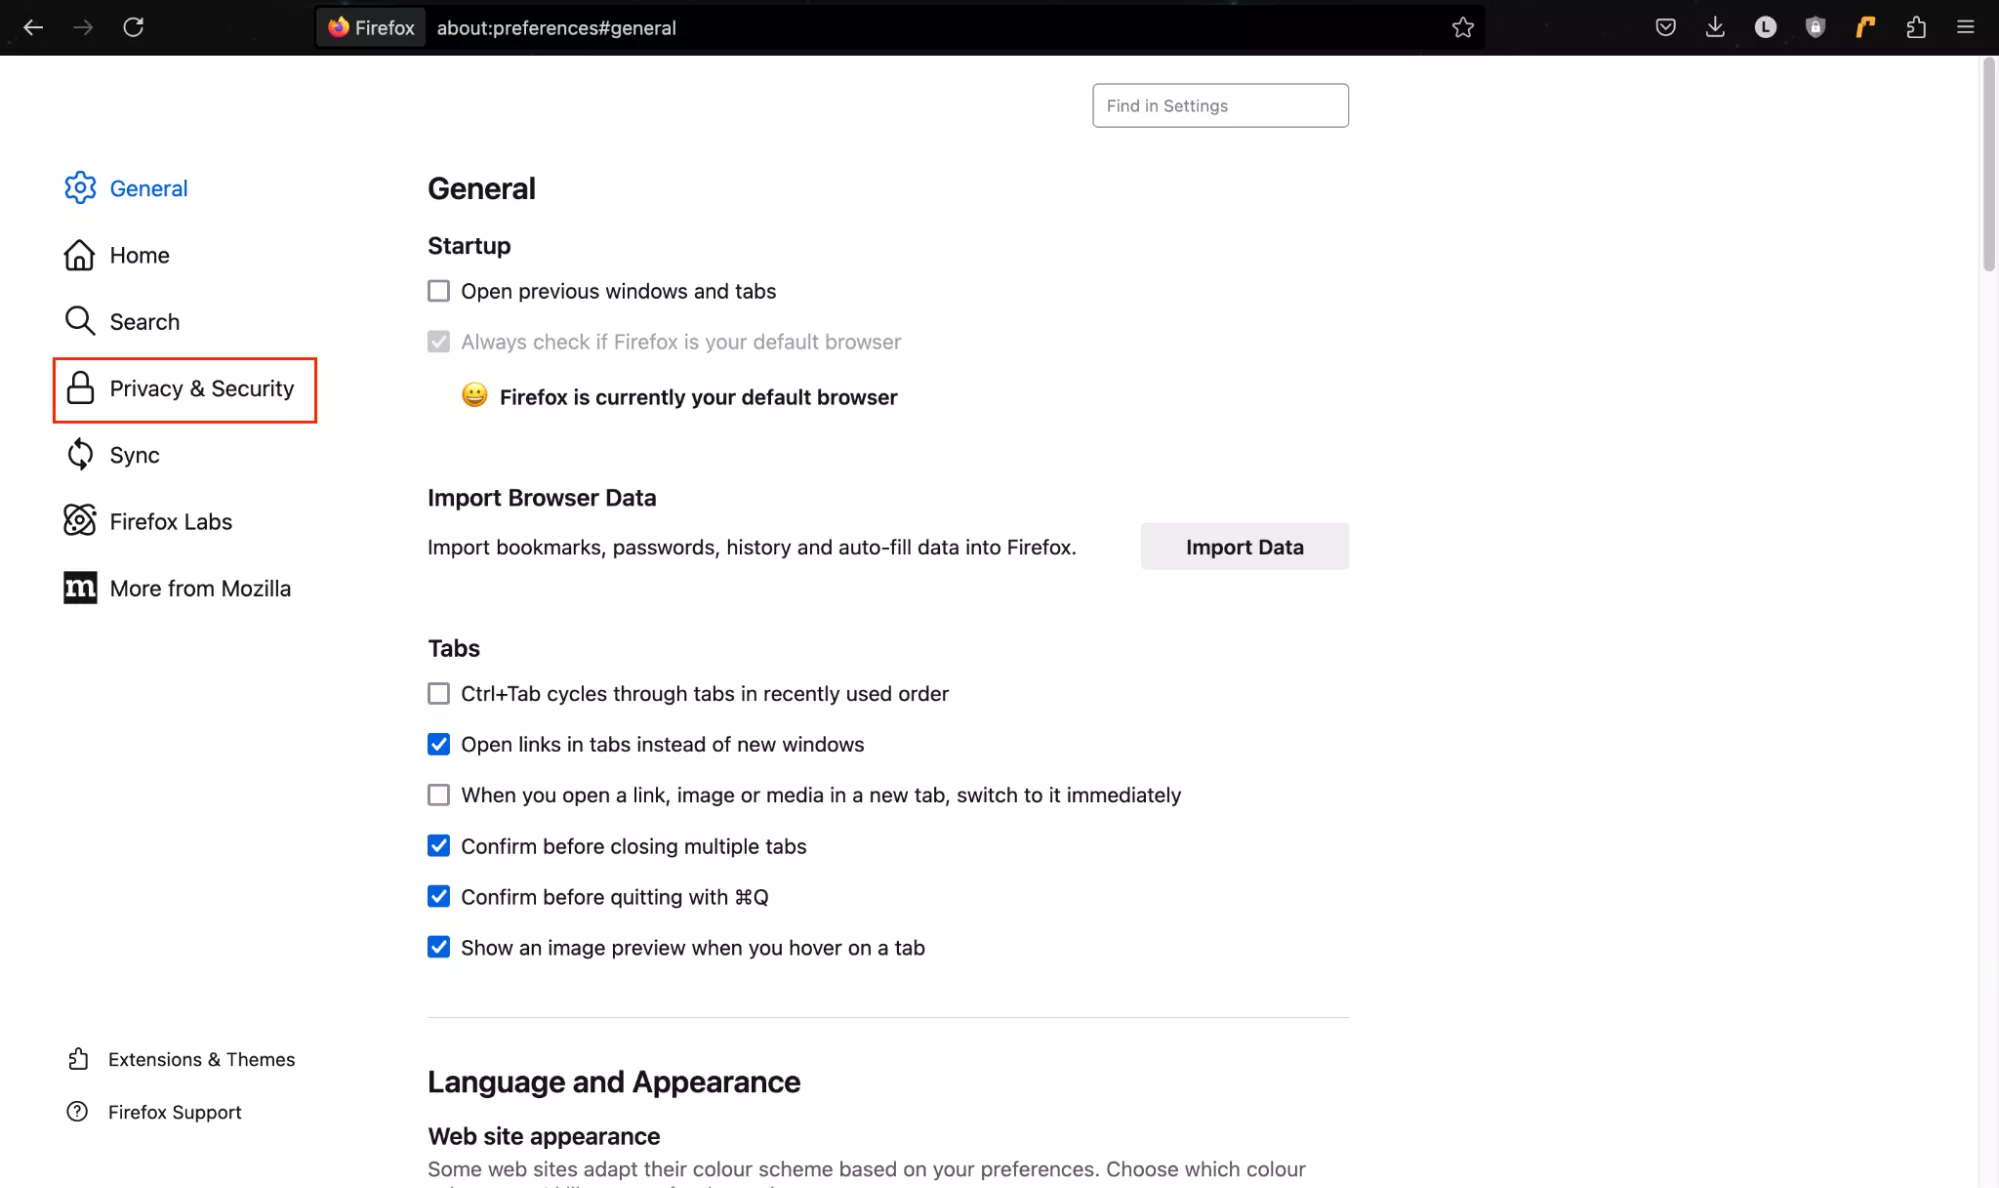Disable image preview on tab hover
The width and height of the screenshot is (1999, 1188).
tap(439, 947)
